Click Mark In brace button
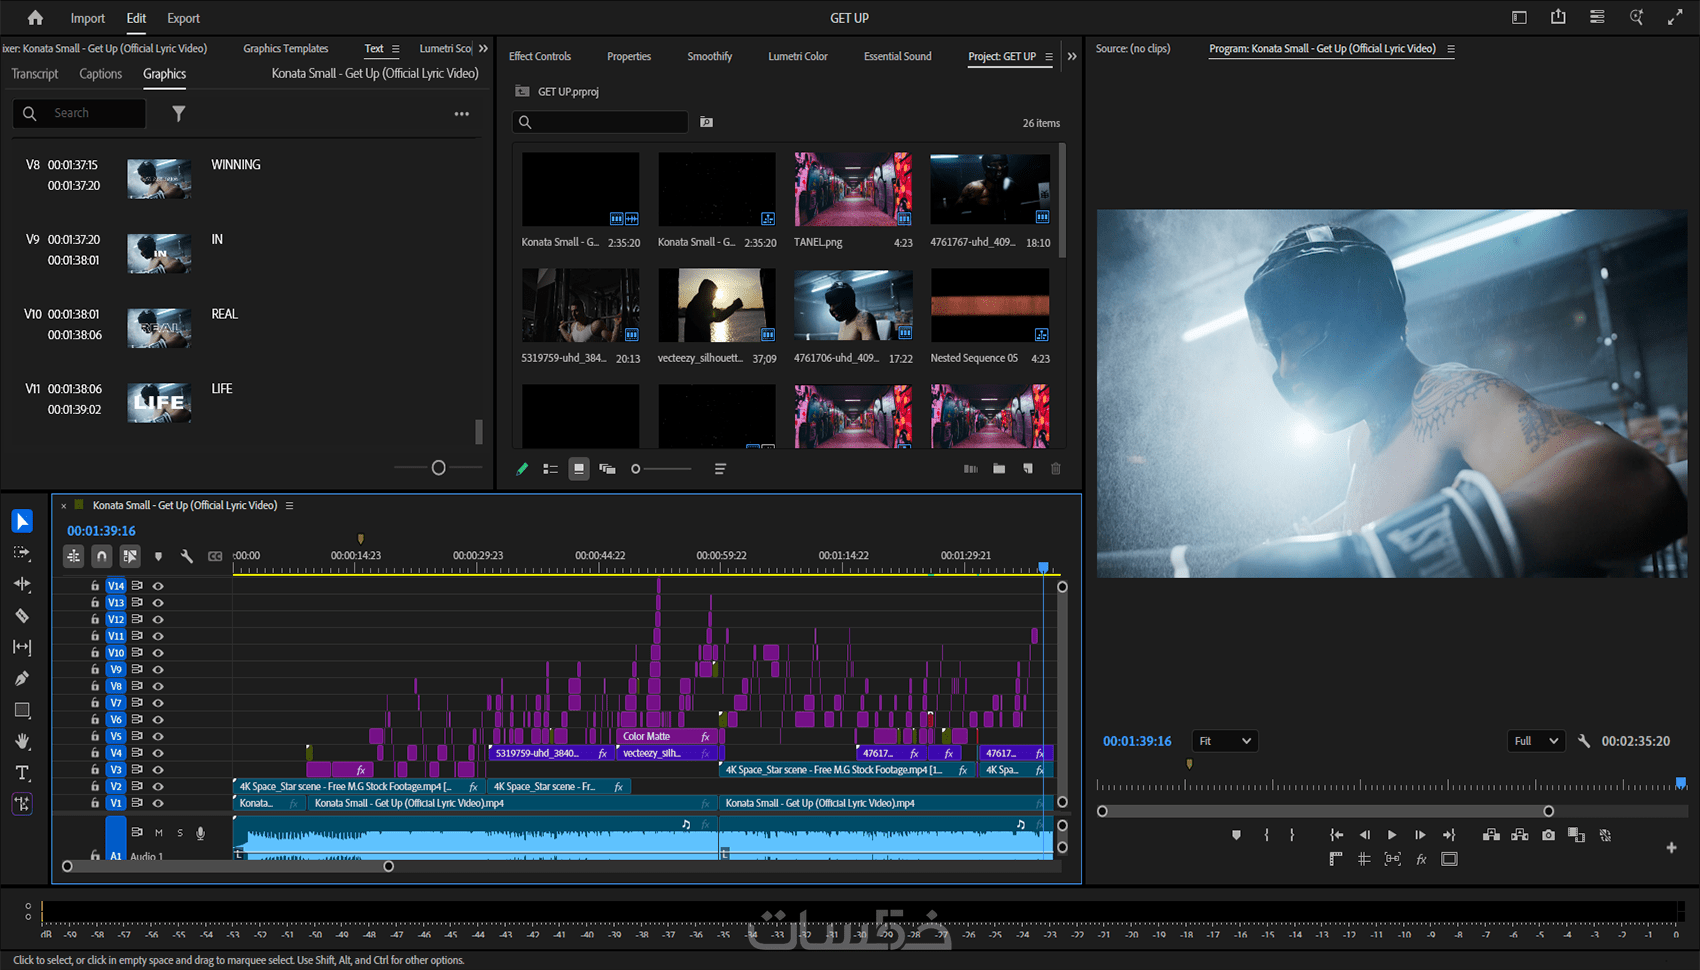This screenshot has height=970, width=1700. (1266, 835)
